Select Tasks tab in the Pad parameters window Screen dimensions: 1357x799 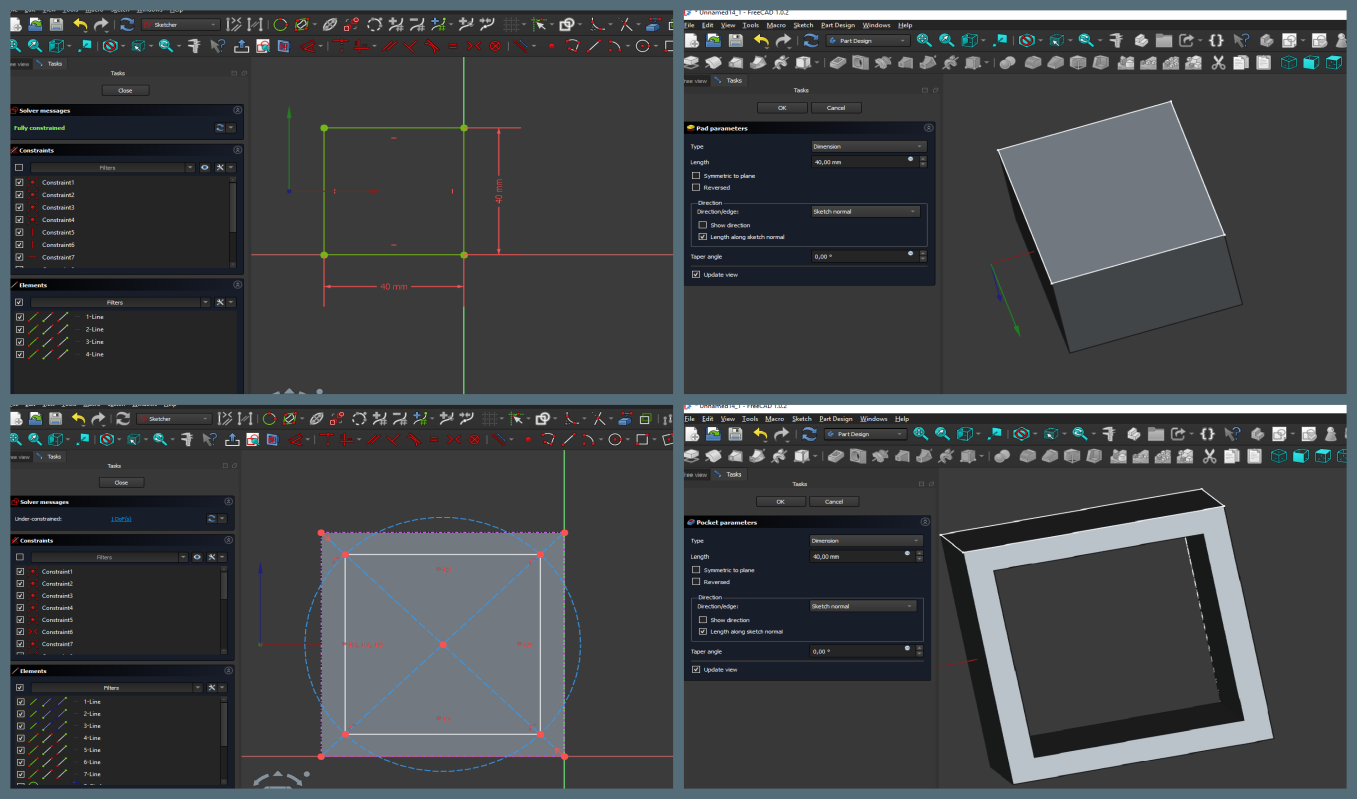pyautogui.click(x=729, y=81)
